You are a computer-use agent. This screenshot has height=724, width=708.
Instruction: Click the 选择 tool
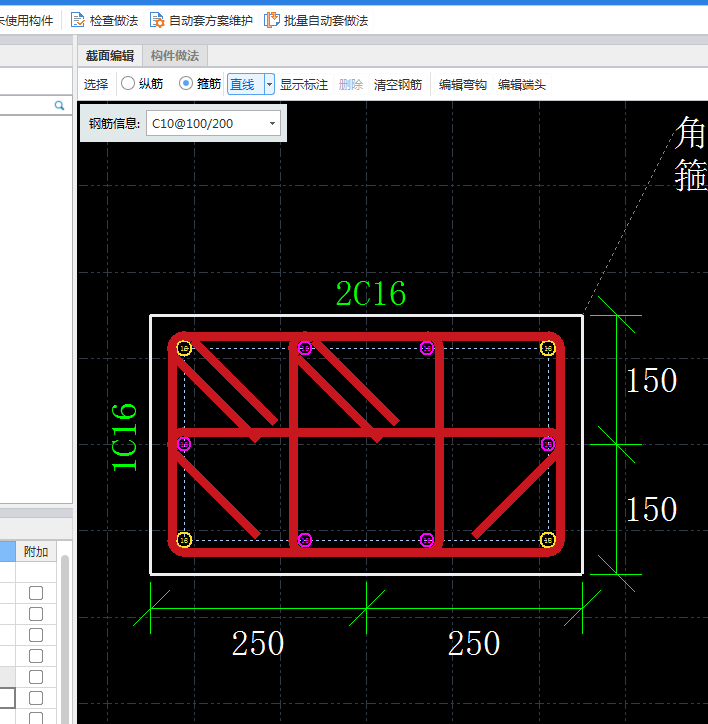click(96, 84)
